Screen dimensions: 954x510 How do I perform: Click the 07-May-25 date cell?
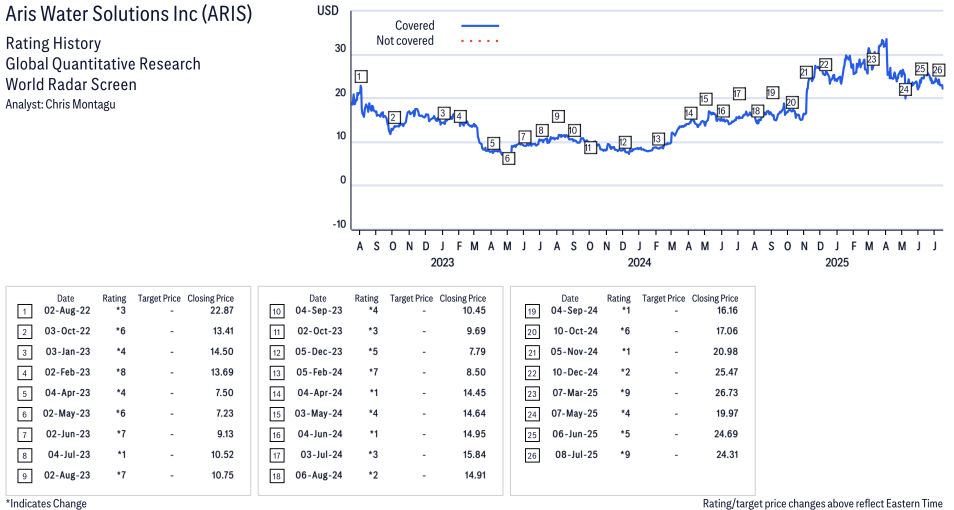(x=574, y=413)
